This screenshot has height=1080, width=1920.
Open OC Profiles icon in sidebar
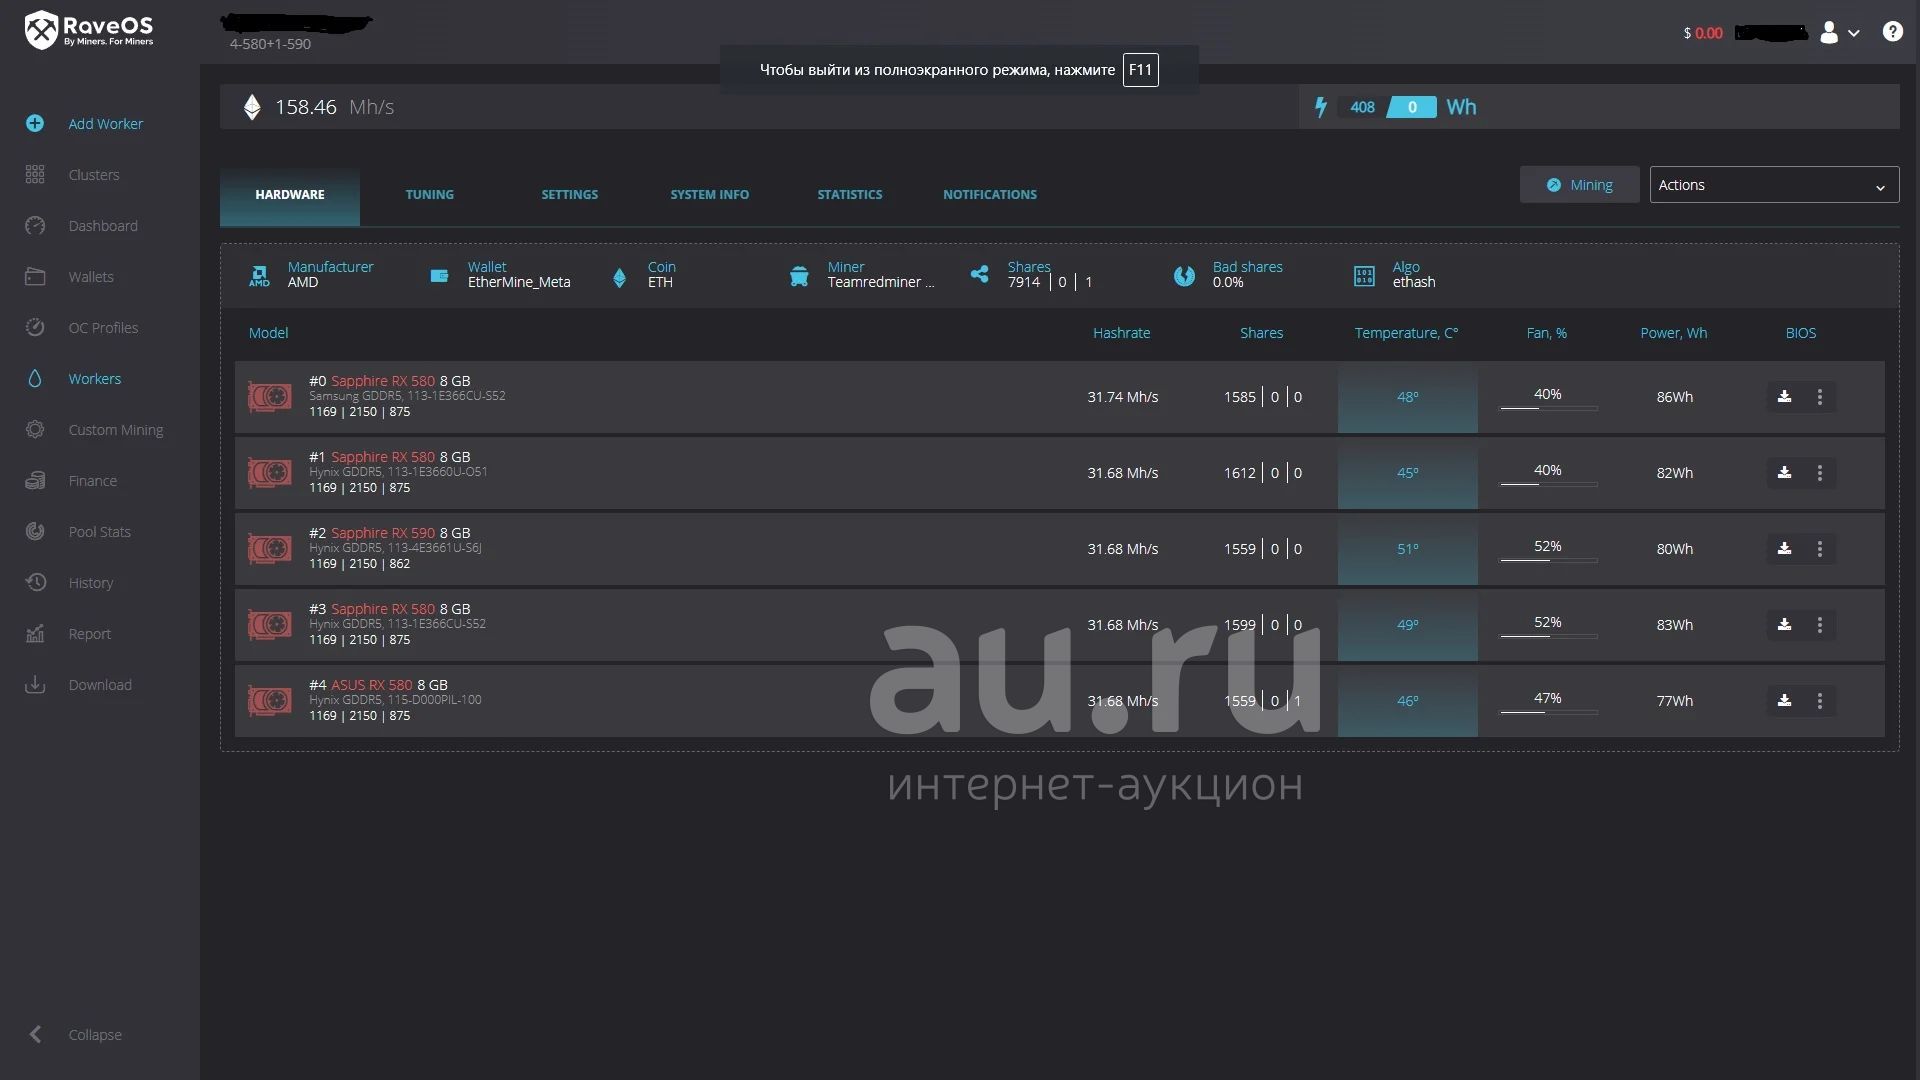coord(35,327)
